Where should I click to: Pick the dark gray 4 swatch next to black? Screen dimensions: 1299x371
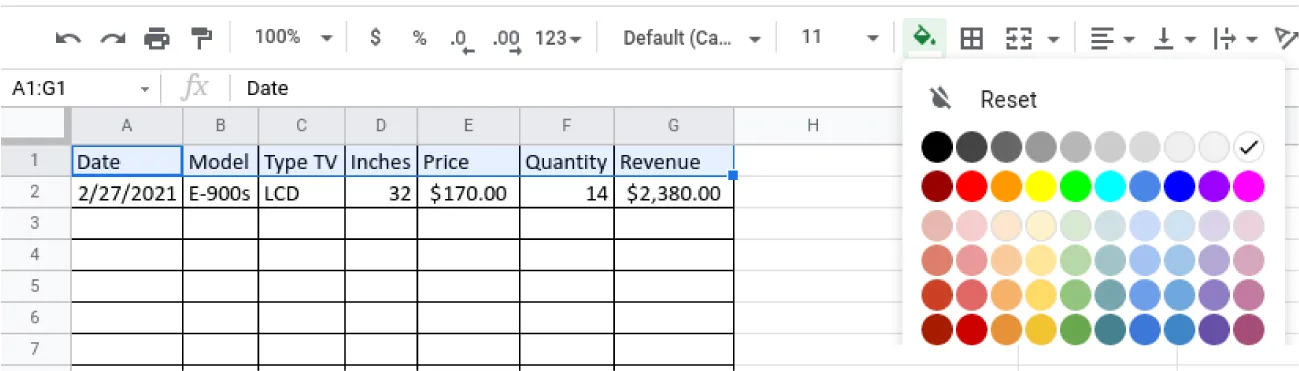pos(972,148)
